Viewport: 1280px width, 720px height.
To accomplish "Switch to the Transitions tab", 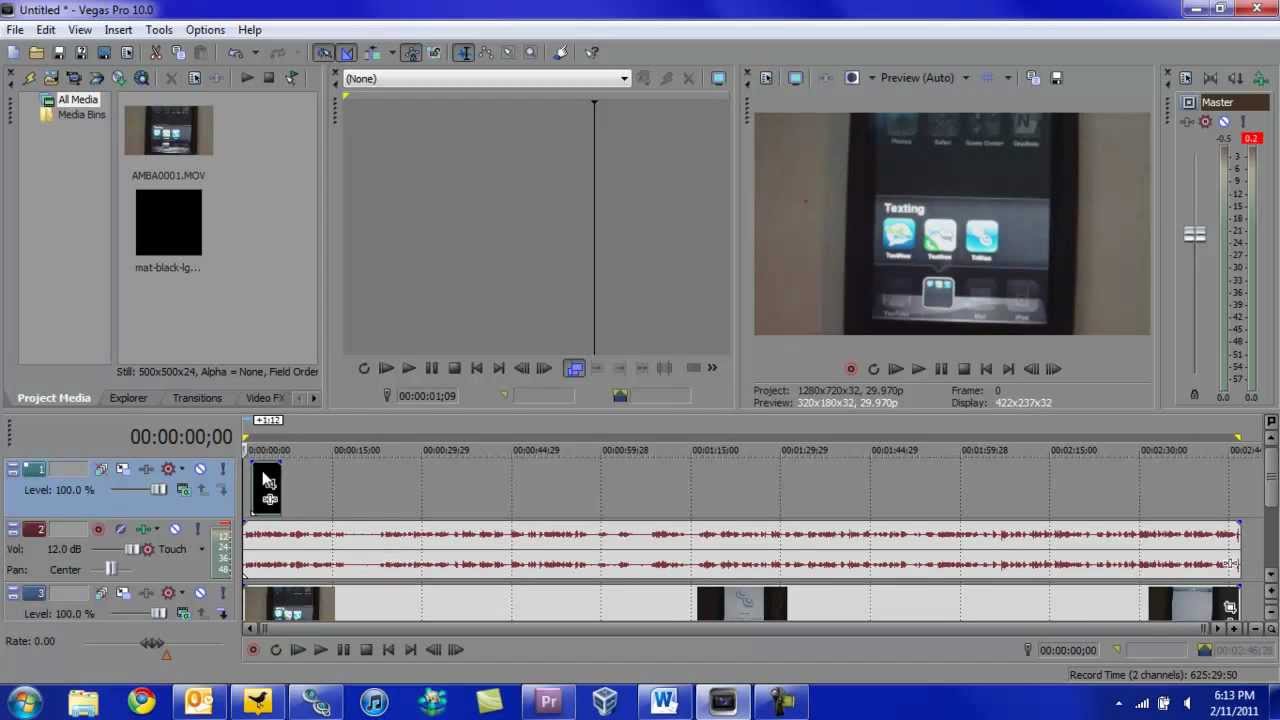I will click(x=197, y=398).
